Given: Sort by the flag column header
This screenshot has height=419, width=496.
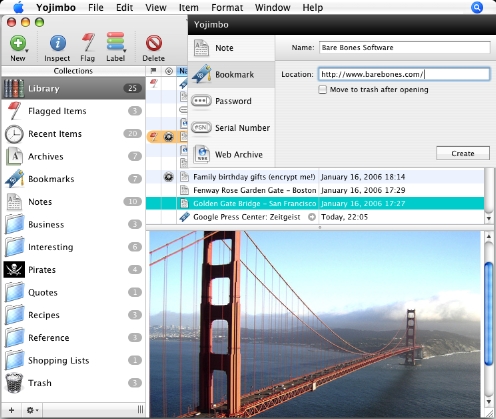Looking at the screenshot, I should point(153,71).
